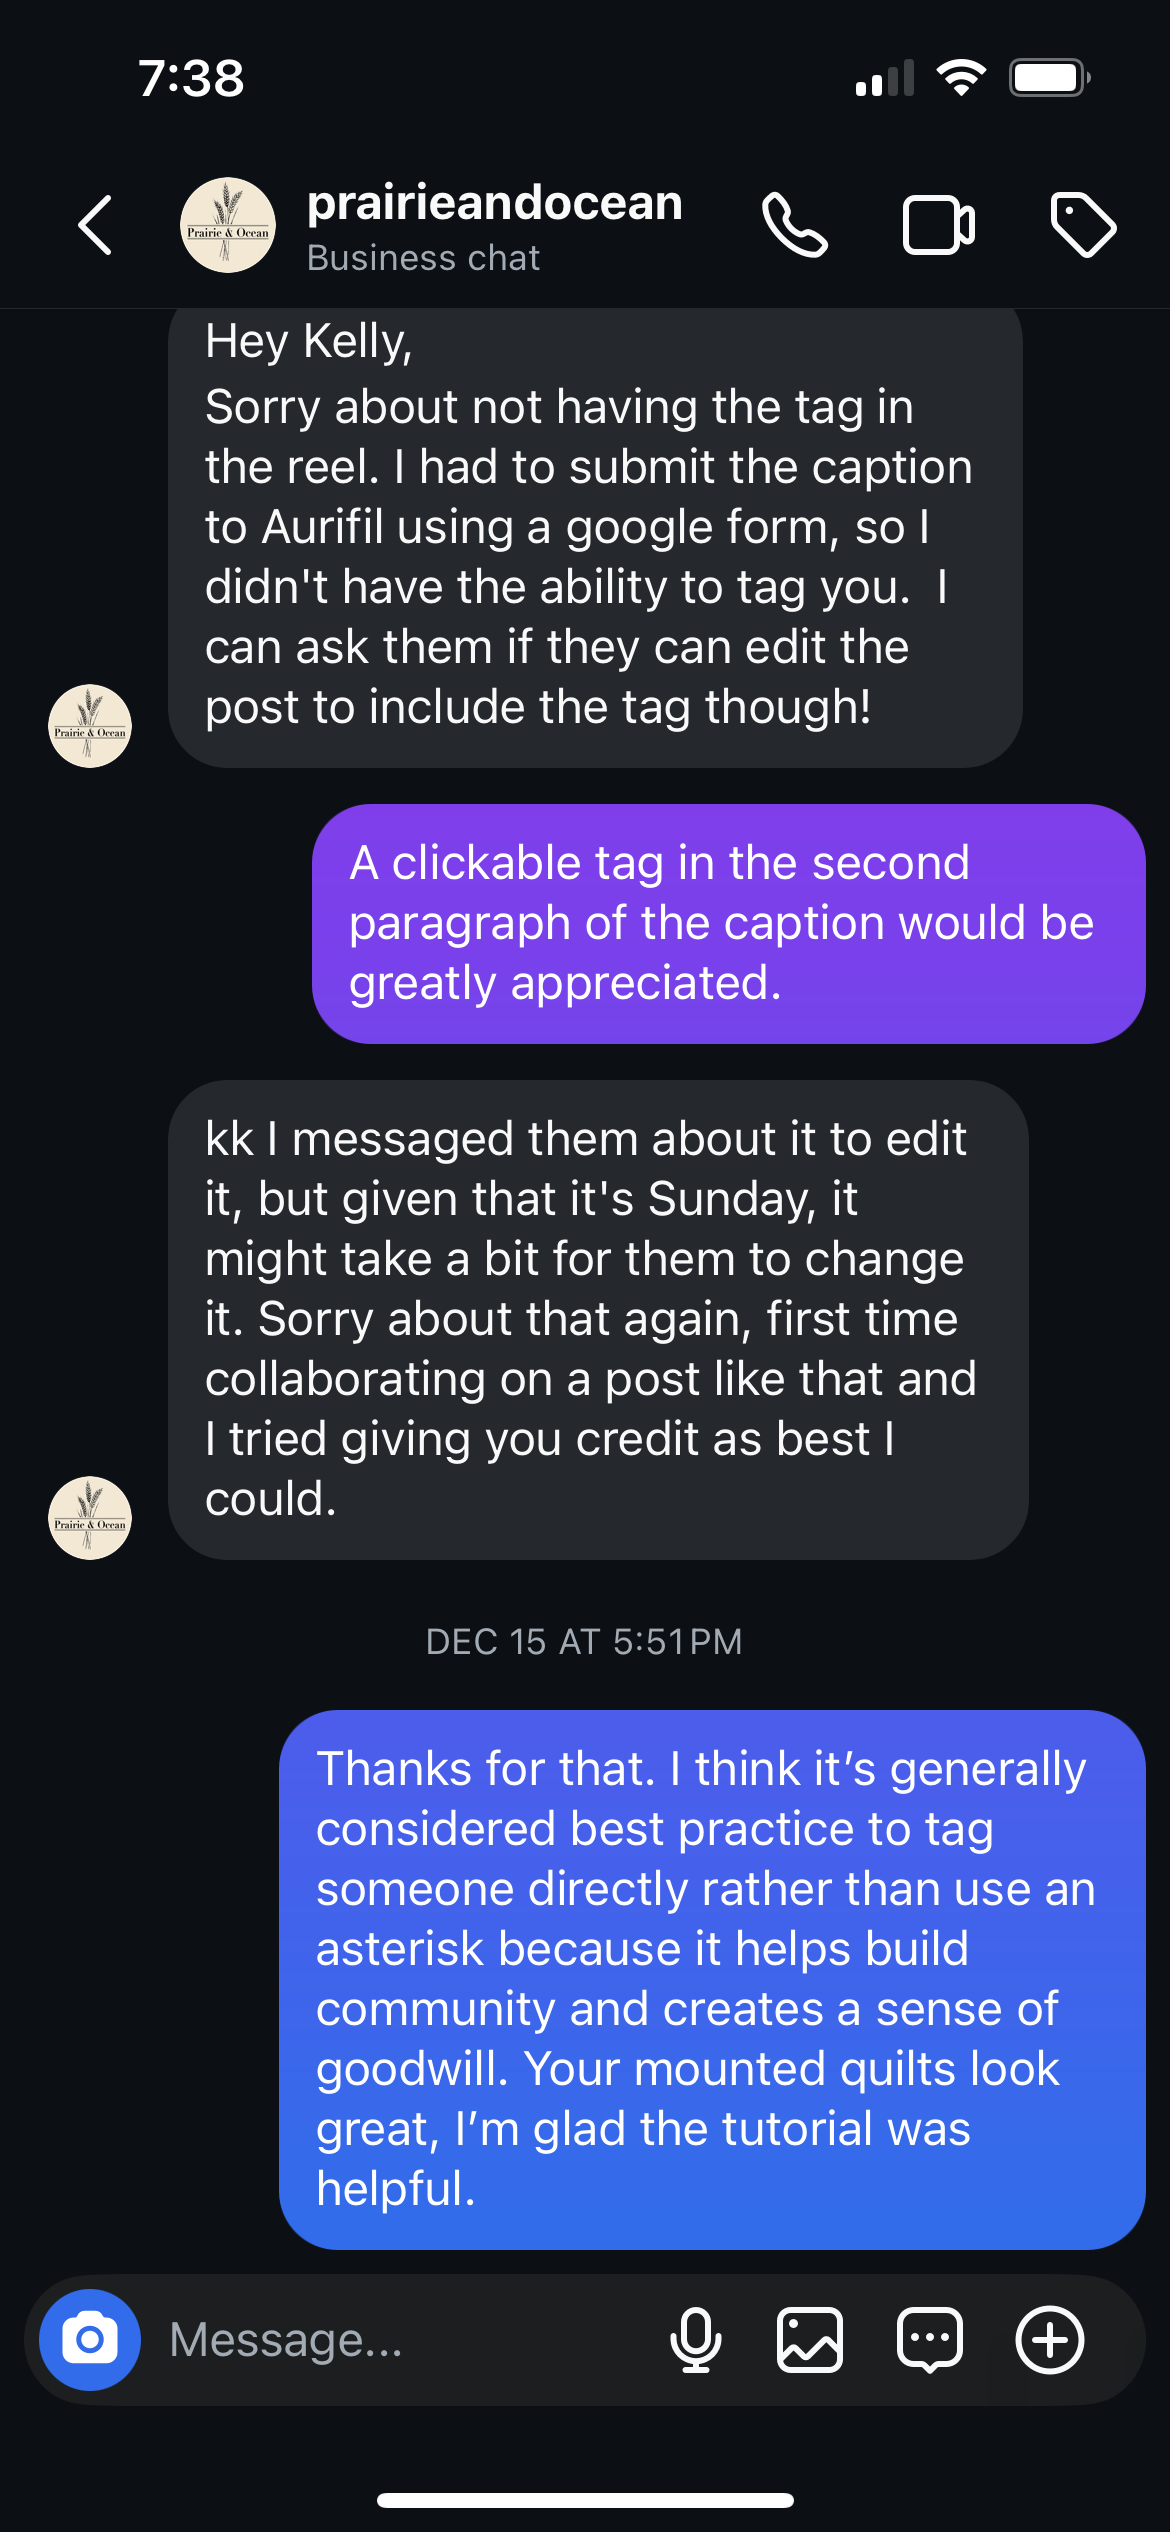Open the photo gallery picker icon
Screen dimensions: 1170x2532
[810, 2340]
